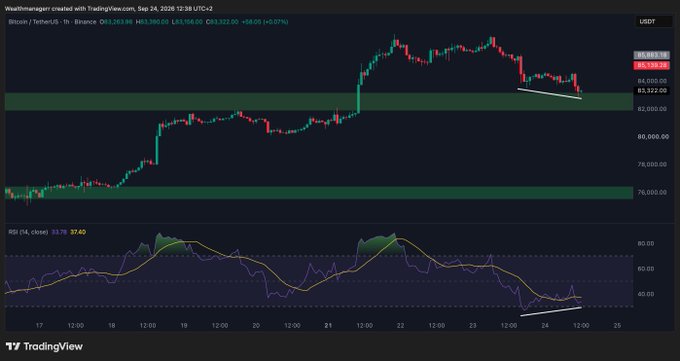The height and width of the screenshot is (361, 680).
Task: Open the Bitcoin / TetherUS symbol legend
Action: (x=52, y=22)
